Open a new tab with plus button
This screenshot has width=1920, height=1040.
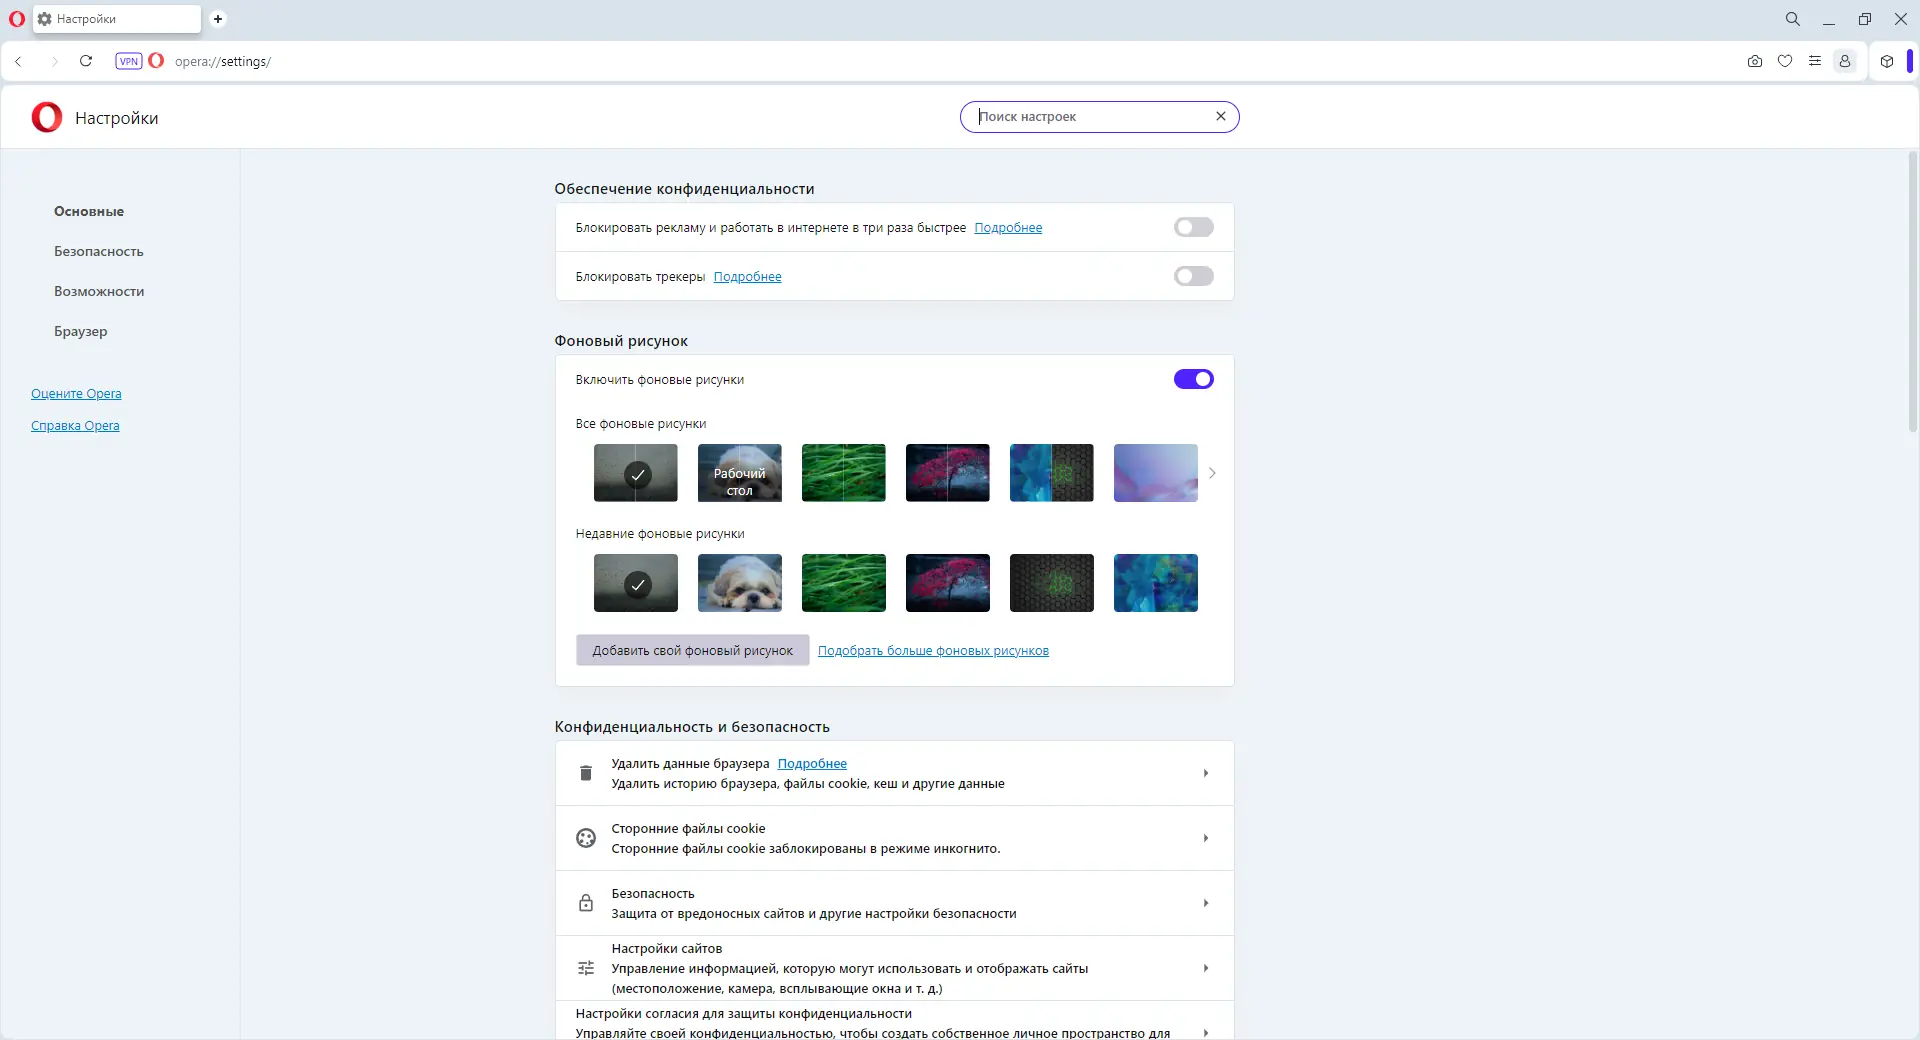[x=218, y=19]
